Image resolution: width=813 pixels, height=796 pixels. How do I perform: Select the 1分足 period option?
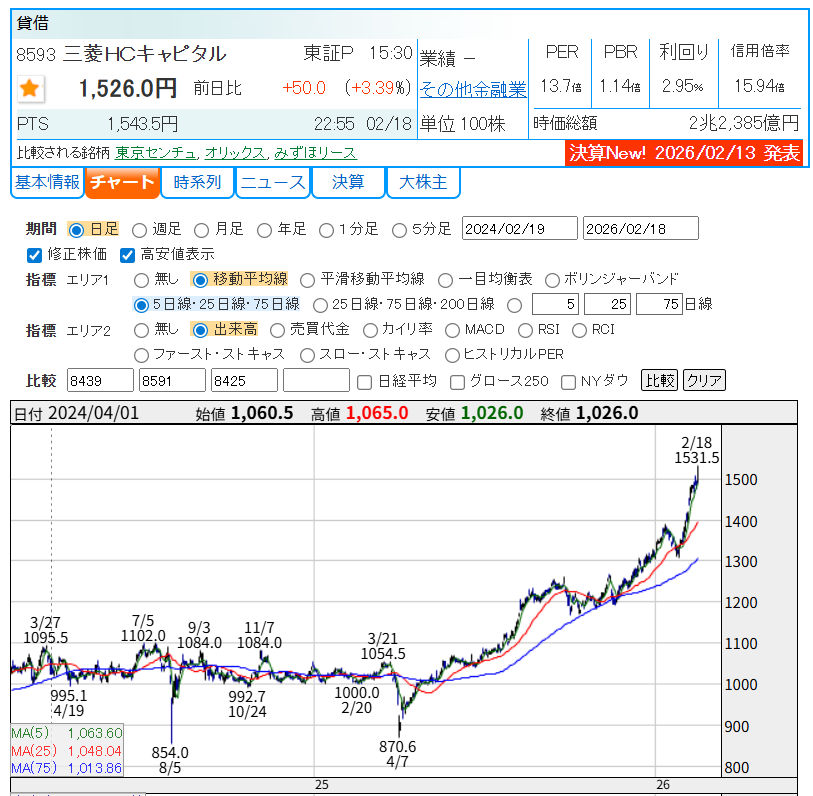click(x=326, y=228)
